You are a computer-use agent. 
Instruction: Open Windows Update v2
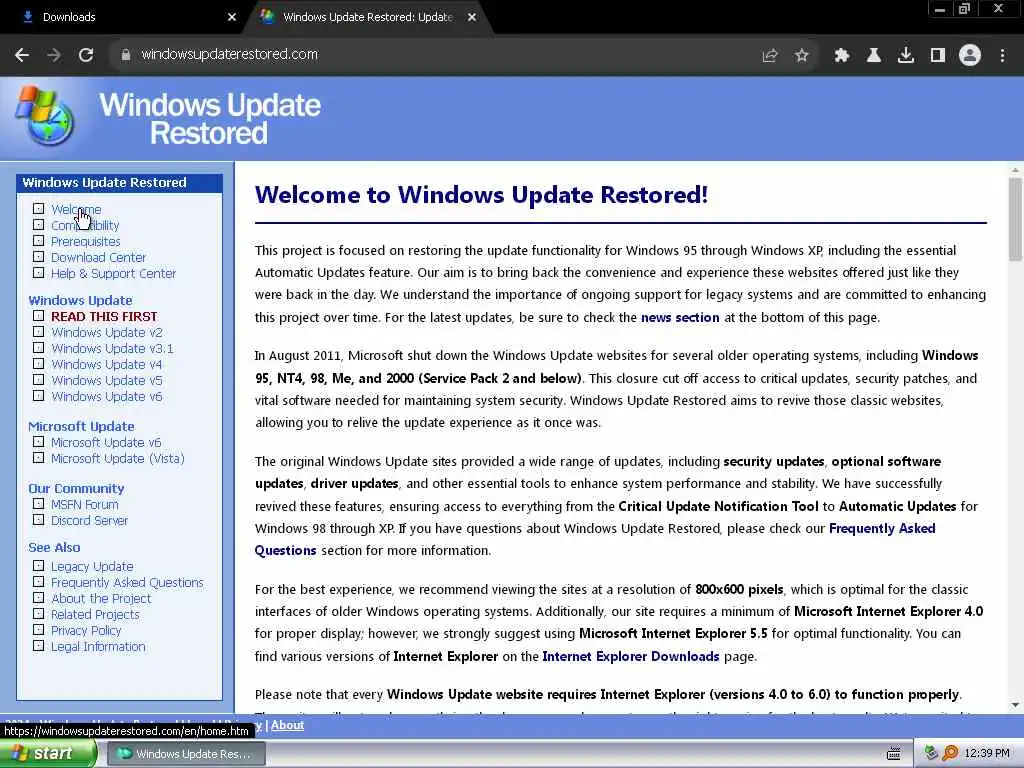[107, 332]
